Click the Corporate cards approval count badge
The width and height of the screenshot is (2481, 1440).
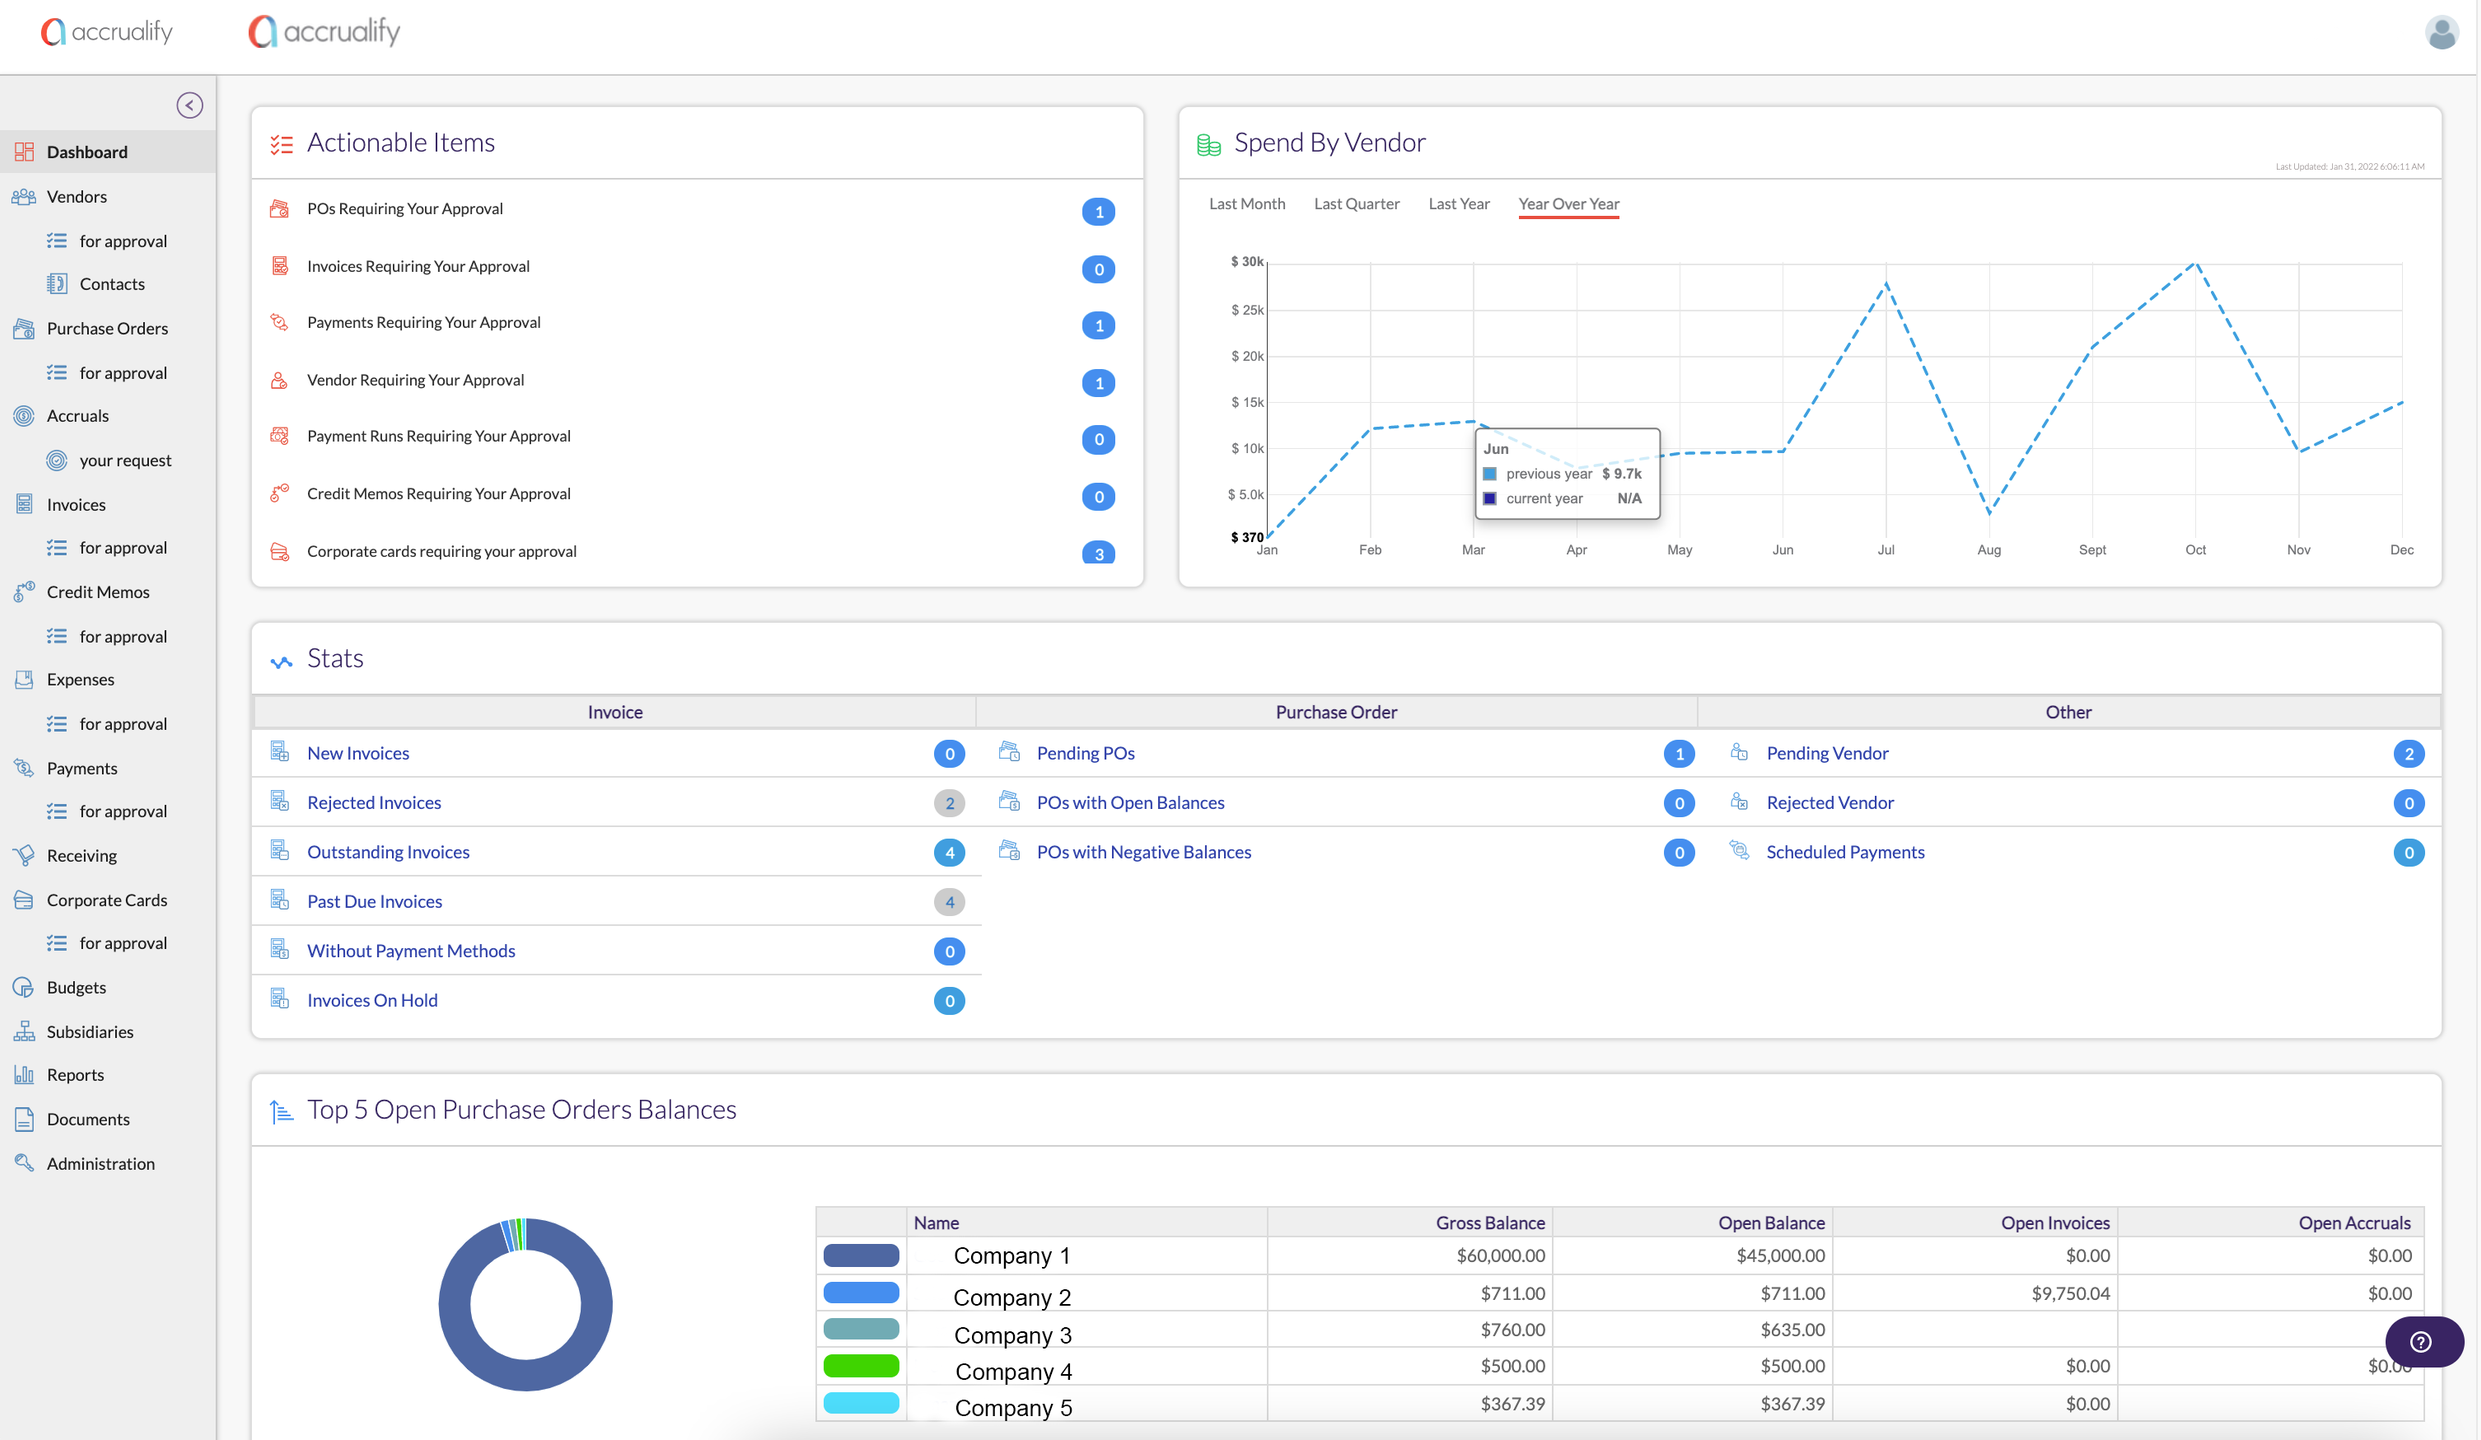click(x=1098, y=553)
